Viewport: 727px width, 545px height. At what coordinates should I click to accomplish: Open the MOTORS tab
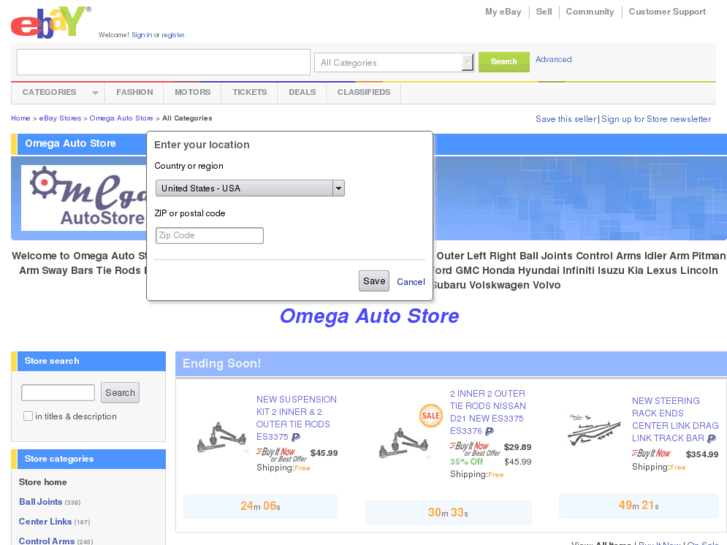click(x=192, y=92)
